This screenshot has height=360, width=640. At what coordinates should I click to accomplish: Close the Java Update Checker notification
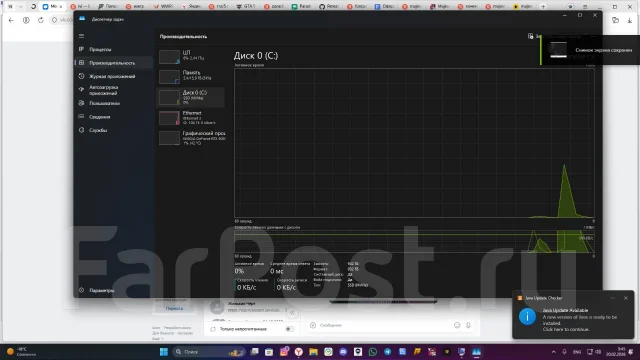pyautogui.click(x=626, y=298)
